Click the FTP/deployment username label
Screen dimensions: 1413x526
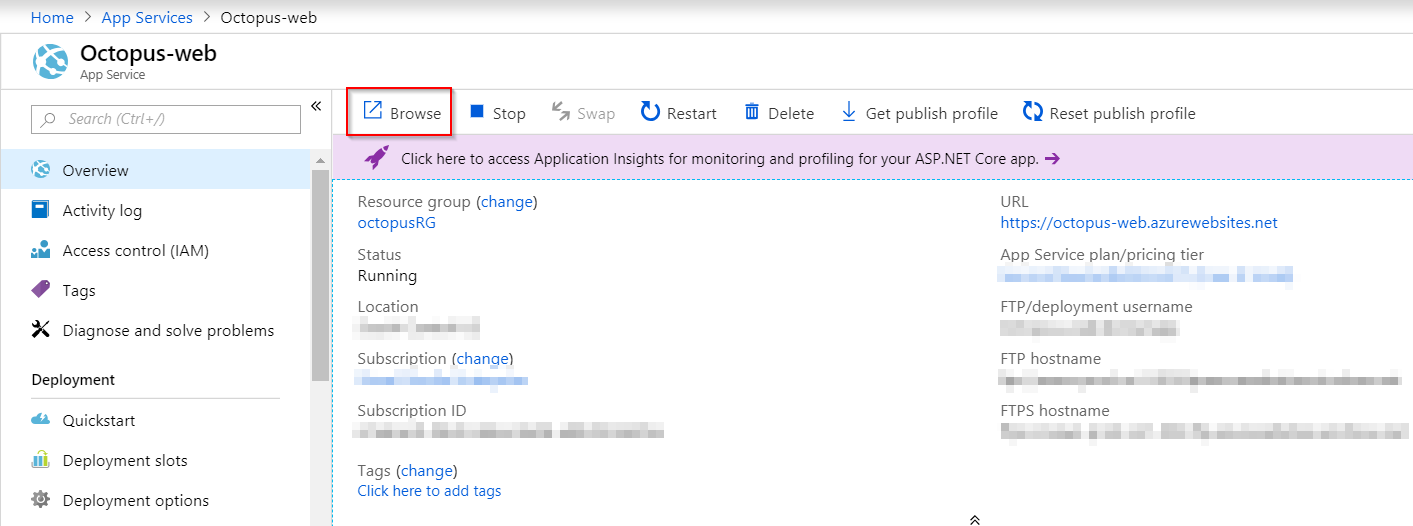[1096, 306]
